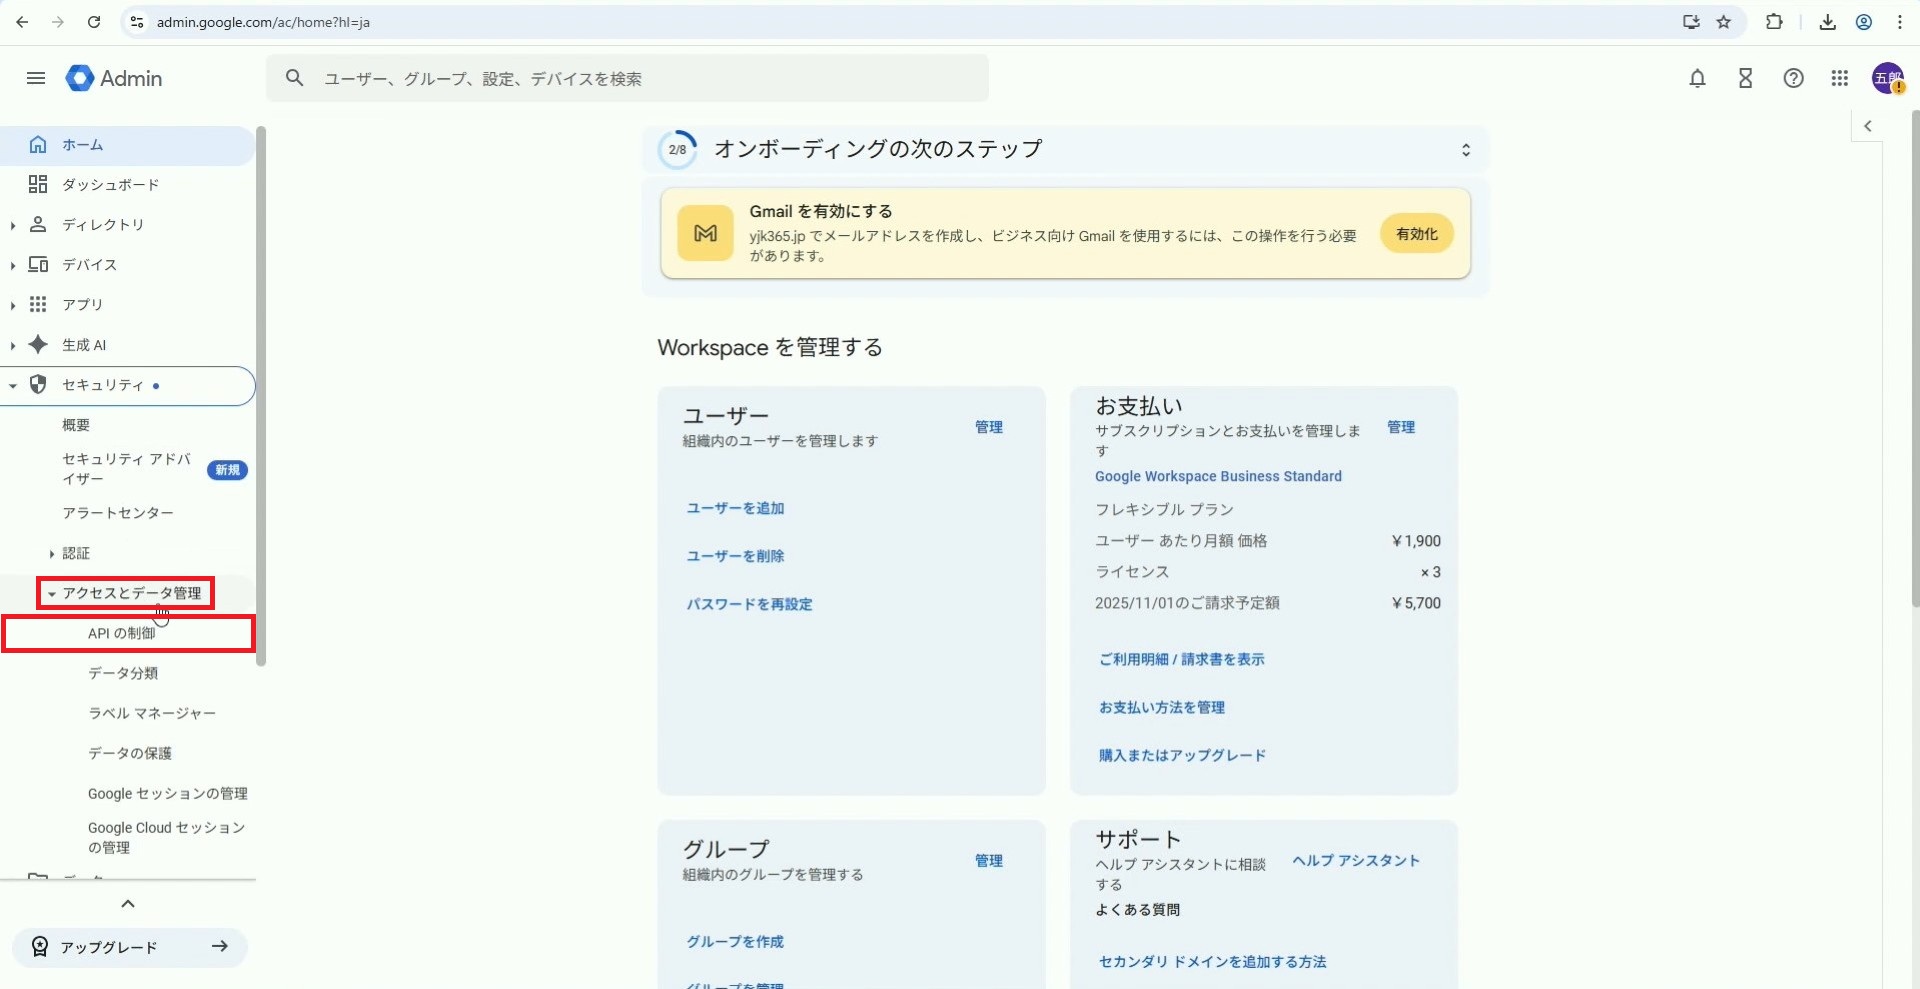1920x989 pixels.
Task: Click the notifications bell icon
Action: 1697,78
